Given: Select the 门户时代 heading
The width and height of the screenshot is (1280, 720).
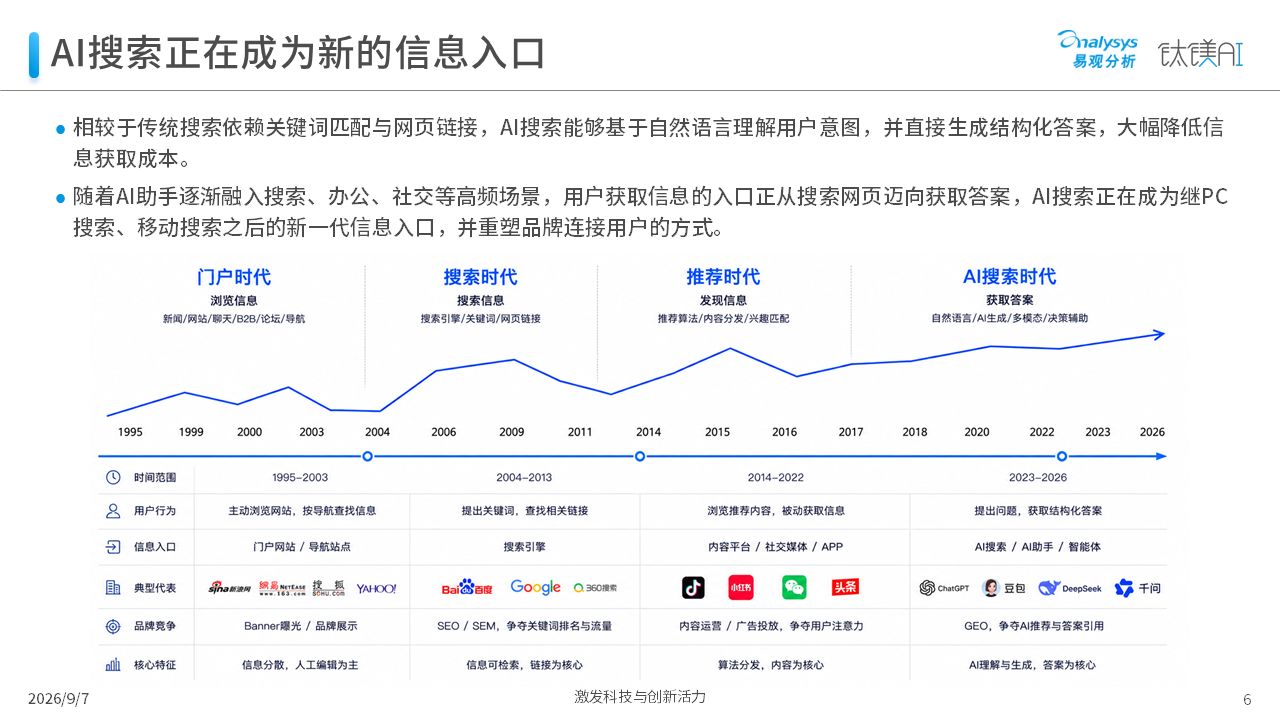Looking at the screenshot, I should tap(234, 277).
